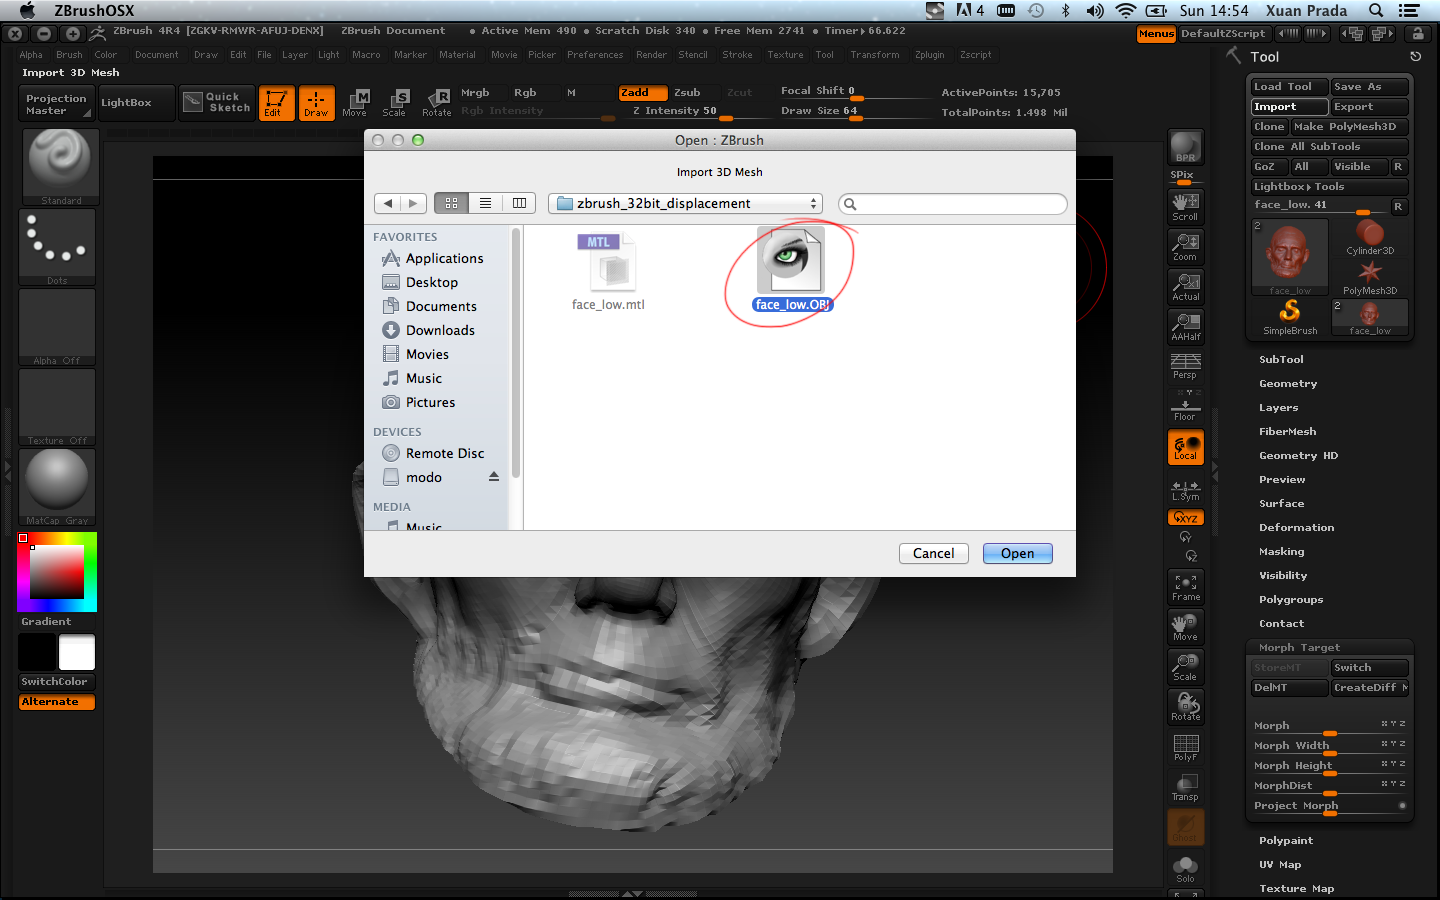Image resolution: width=1440 pixels, height=900 pixels.
Task: Switch dialog to list view
Action: coord(485,203)
